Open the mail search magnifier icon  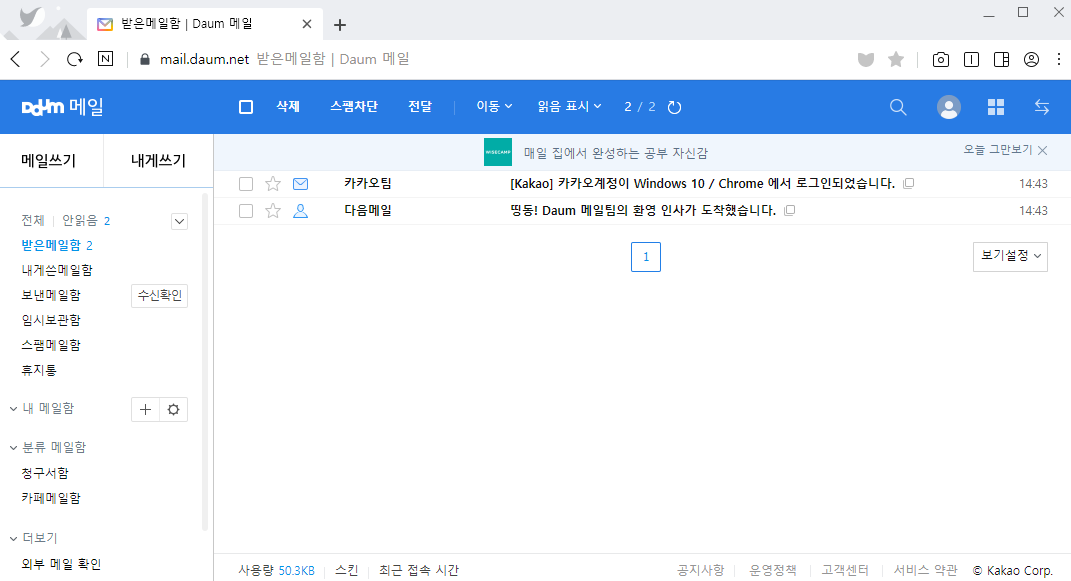coord(898,107)
